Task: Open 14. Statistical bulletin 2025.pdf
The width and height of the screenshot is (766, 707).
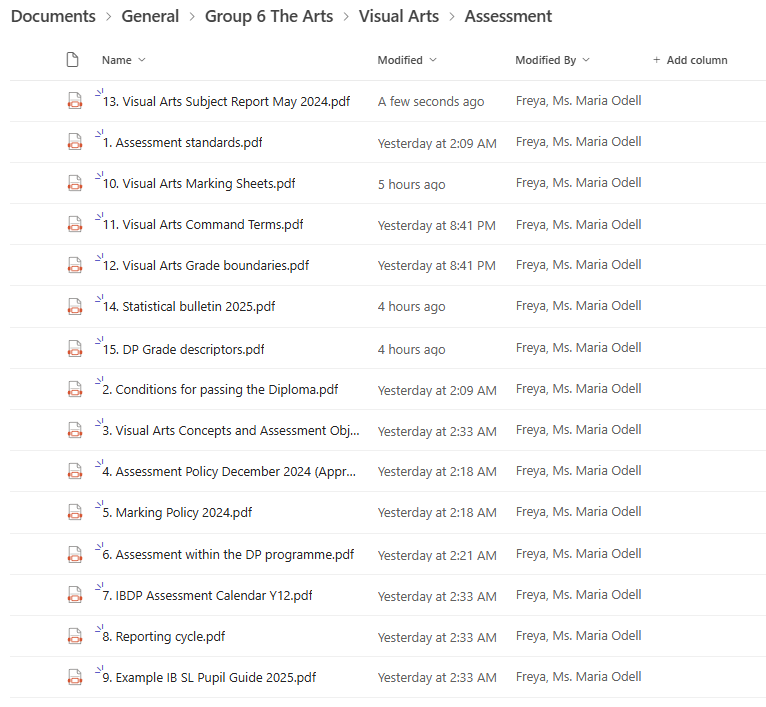Action: [189, 307]
